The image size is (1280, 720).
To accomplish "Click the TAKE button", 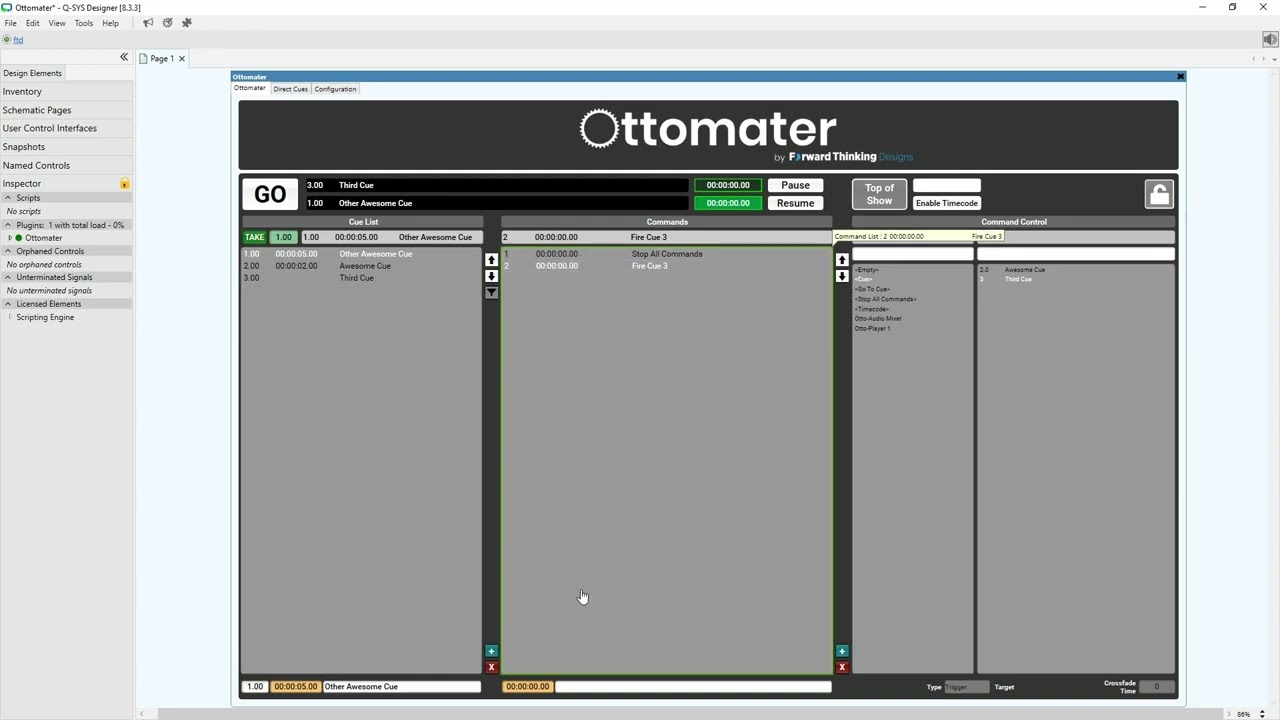I will point(254,237).
